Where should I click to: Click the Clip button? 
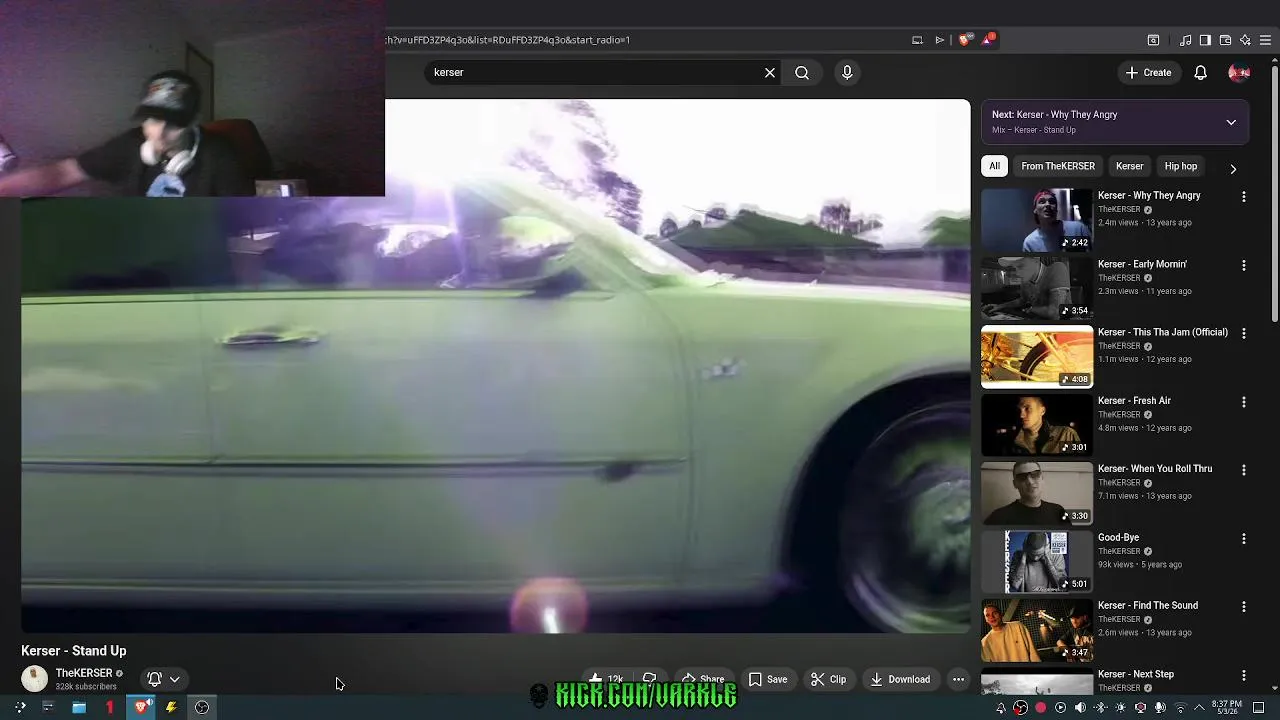[x=828, y=679]
